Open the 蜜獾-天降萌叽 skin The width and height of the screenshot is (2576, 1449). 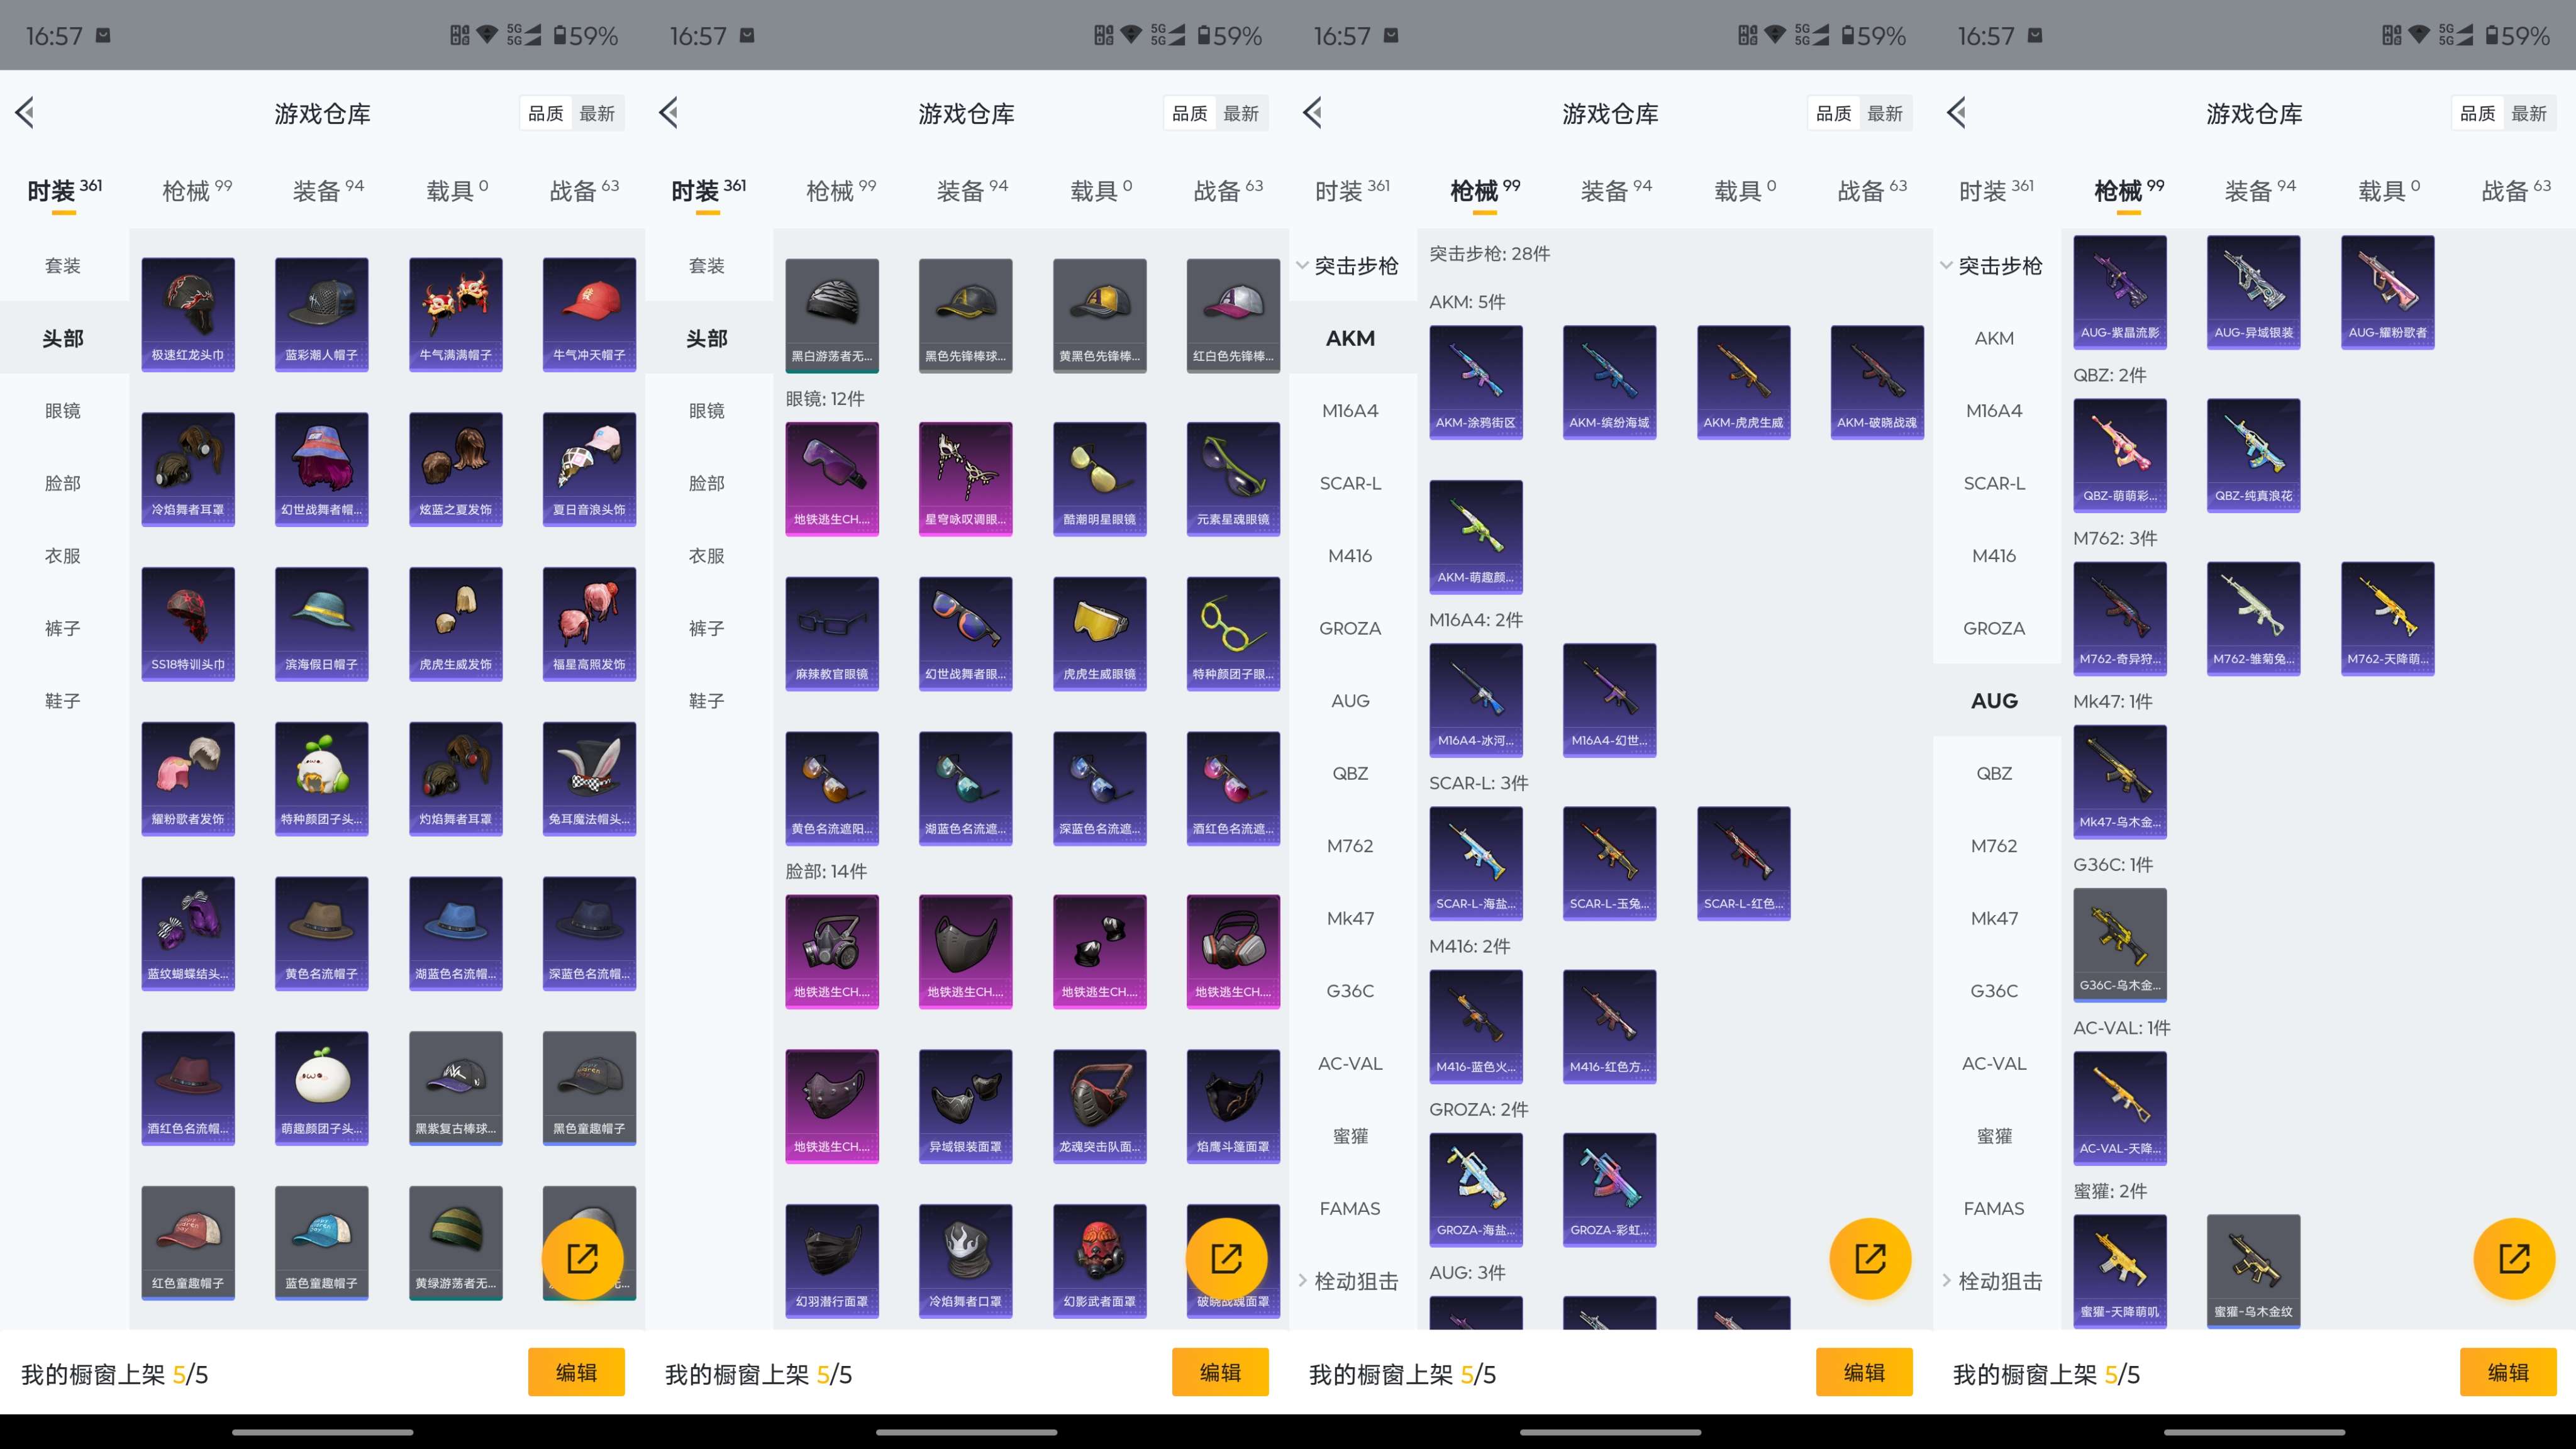2120,1272
